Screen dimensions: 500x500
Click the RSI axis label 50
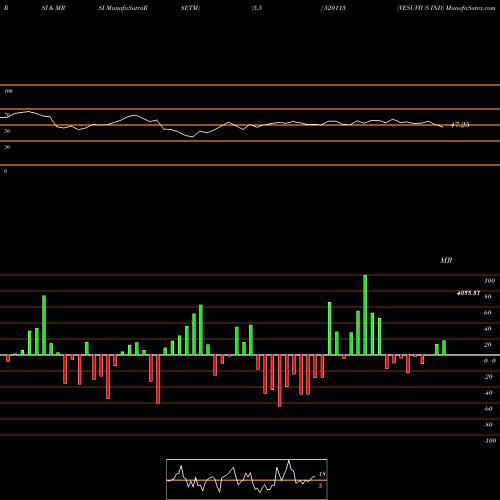click(7, 131)
